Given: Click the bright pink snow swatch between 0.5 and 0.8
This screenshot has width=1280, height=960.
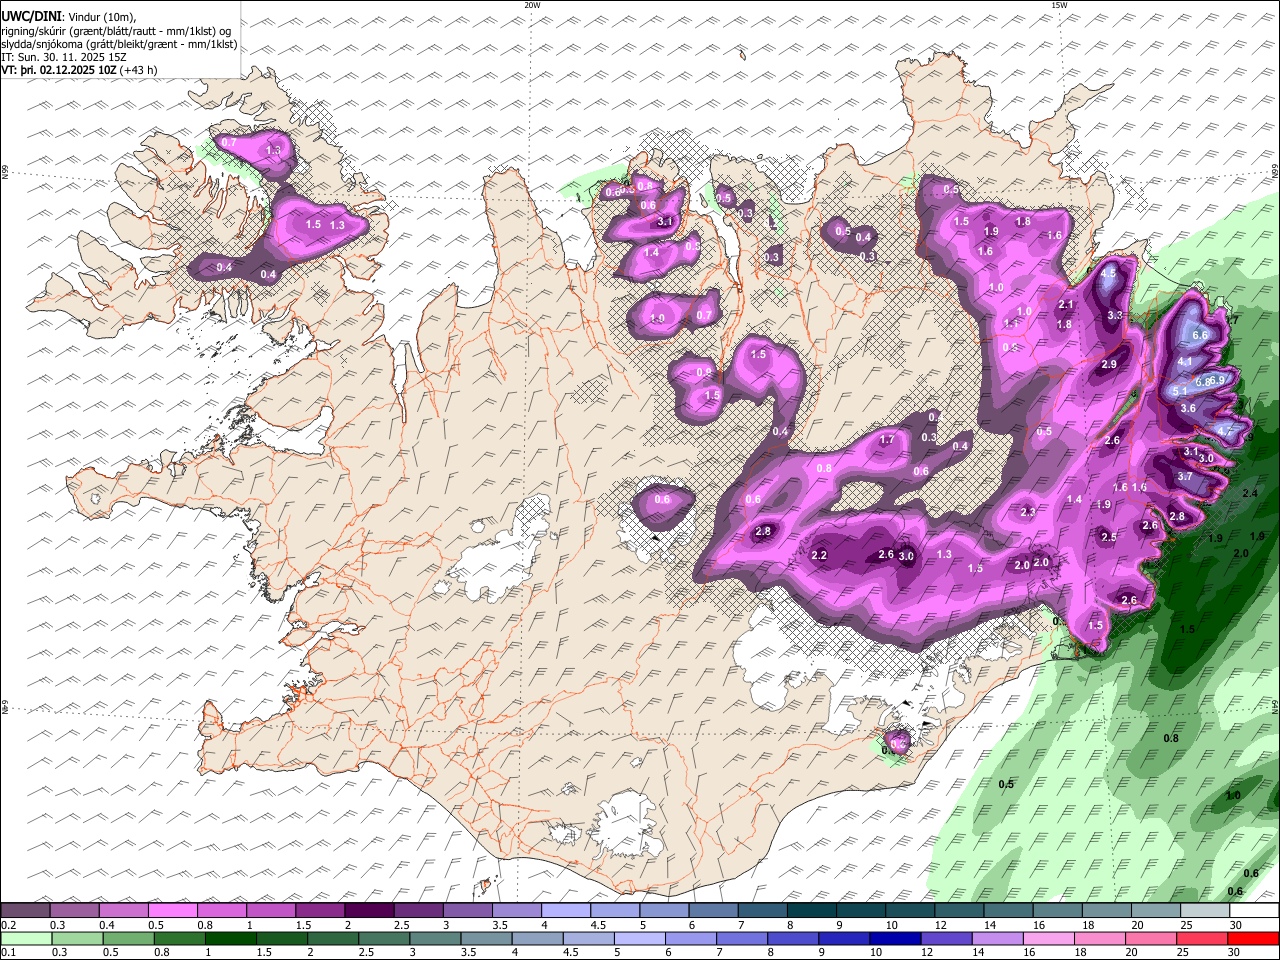Looking at the screenshot, I should point(172,910).
